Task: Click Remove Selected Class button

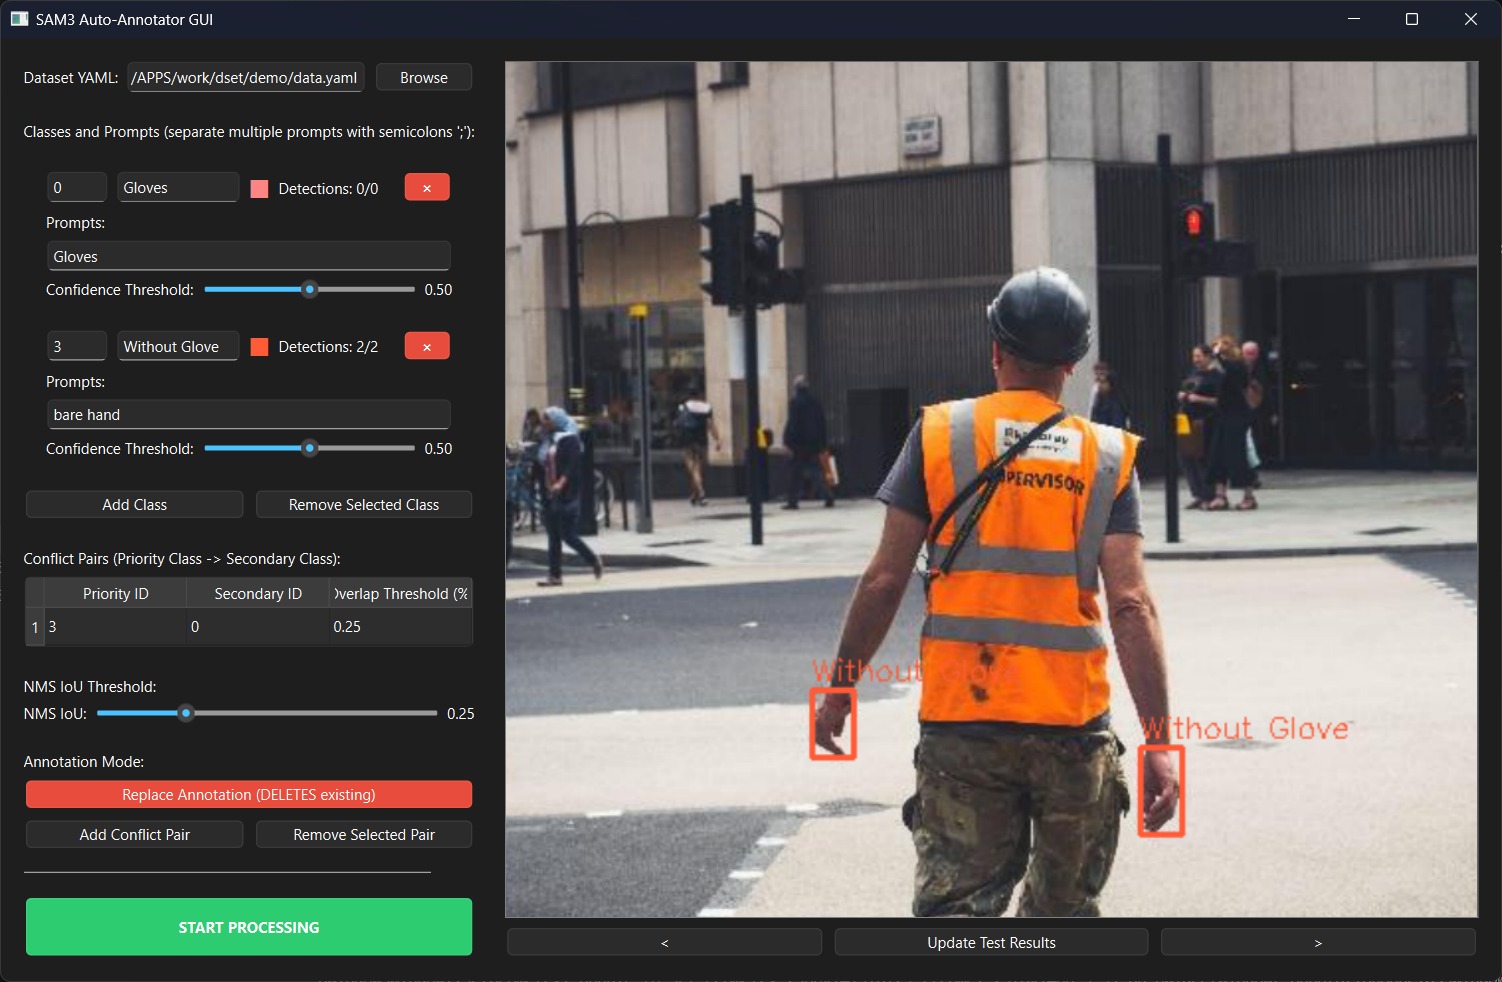Action: coord(364,505)
